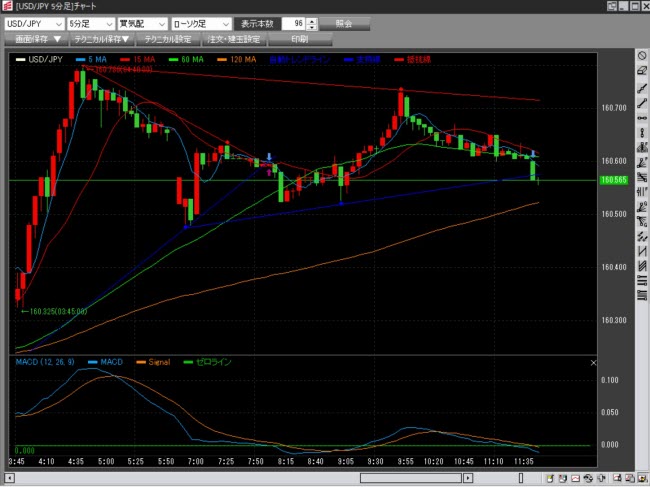Open 注文・建玉設定 settings

[234, 39]
